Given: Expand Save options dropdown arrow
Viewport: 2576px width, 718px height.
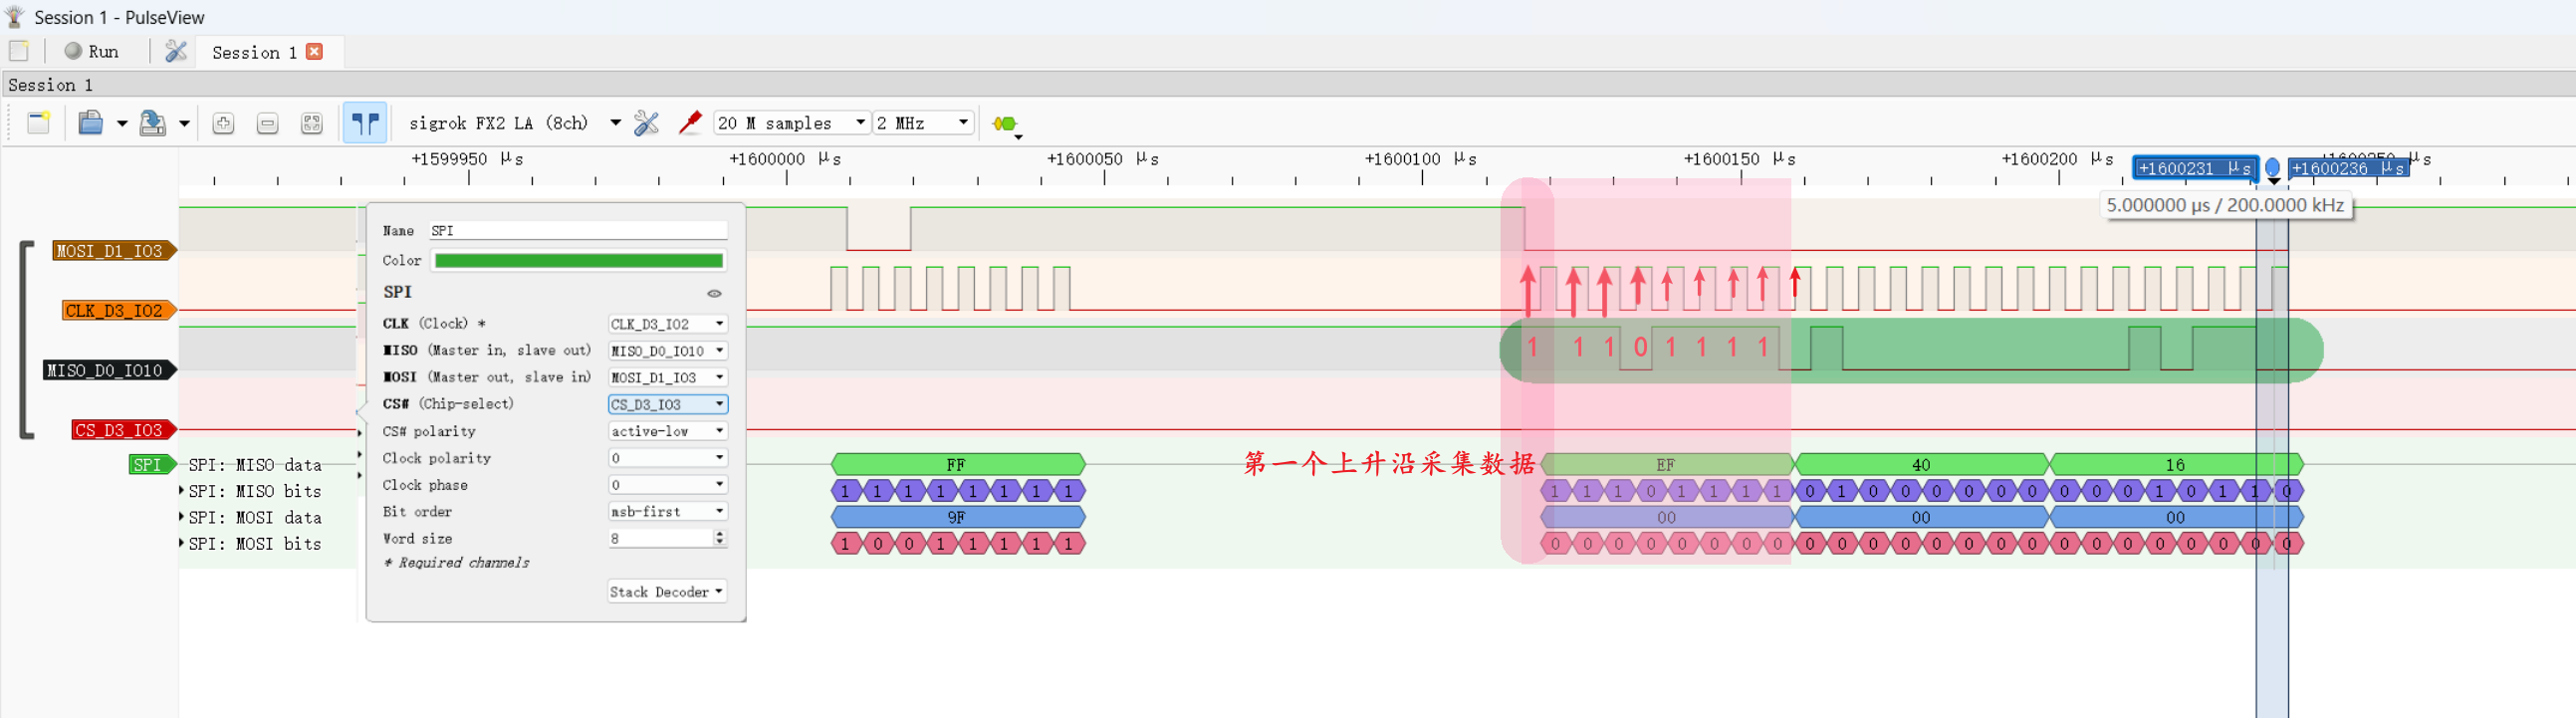Looking at the screenshot, I should pyautogui.click(x=184, y=124).
